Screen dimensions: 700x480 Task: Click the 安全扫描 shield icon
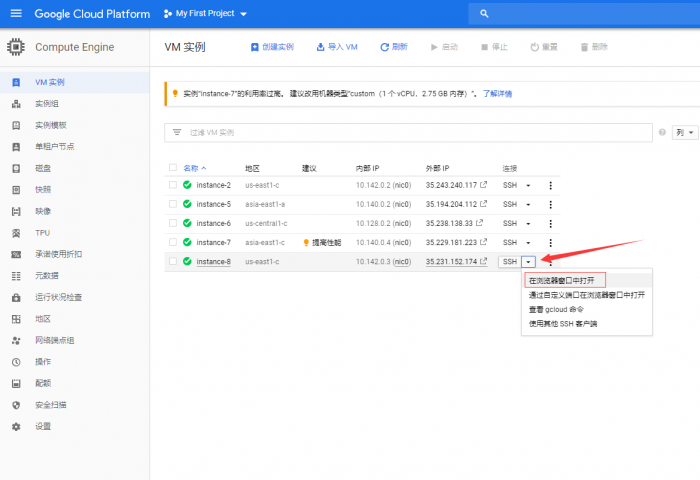16,405
